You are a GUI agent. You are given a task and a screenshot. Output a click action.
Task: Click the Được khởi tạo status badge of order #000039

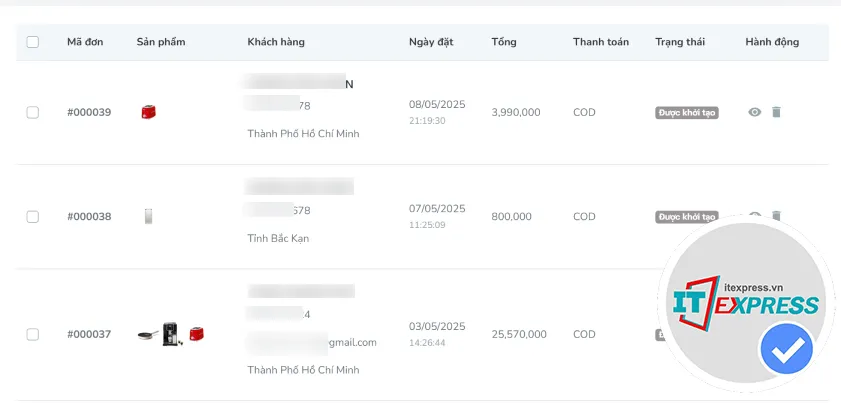pyautogui.click(x=687, y=113)
